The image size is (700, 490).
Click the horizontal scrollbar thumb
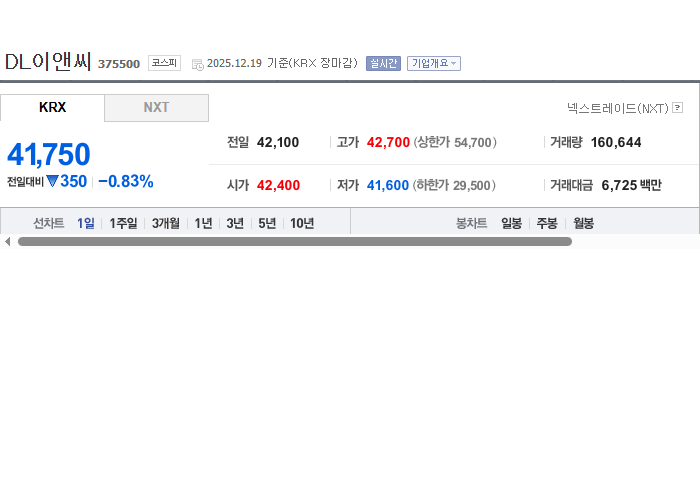(x=295, y=241)
